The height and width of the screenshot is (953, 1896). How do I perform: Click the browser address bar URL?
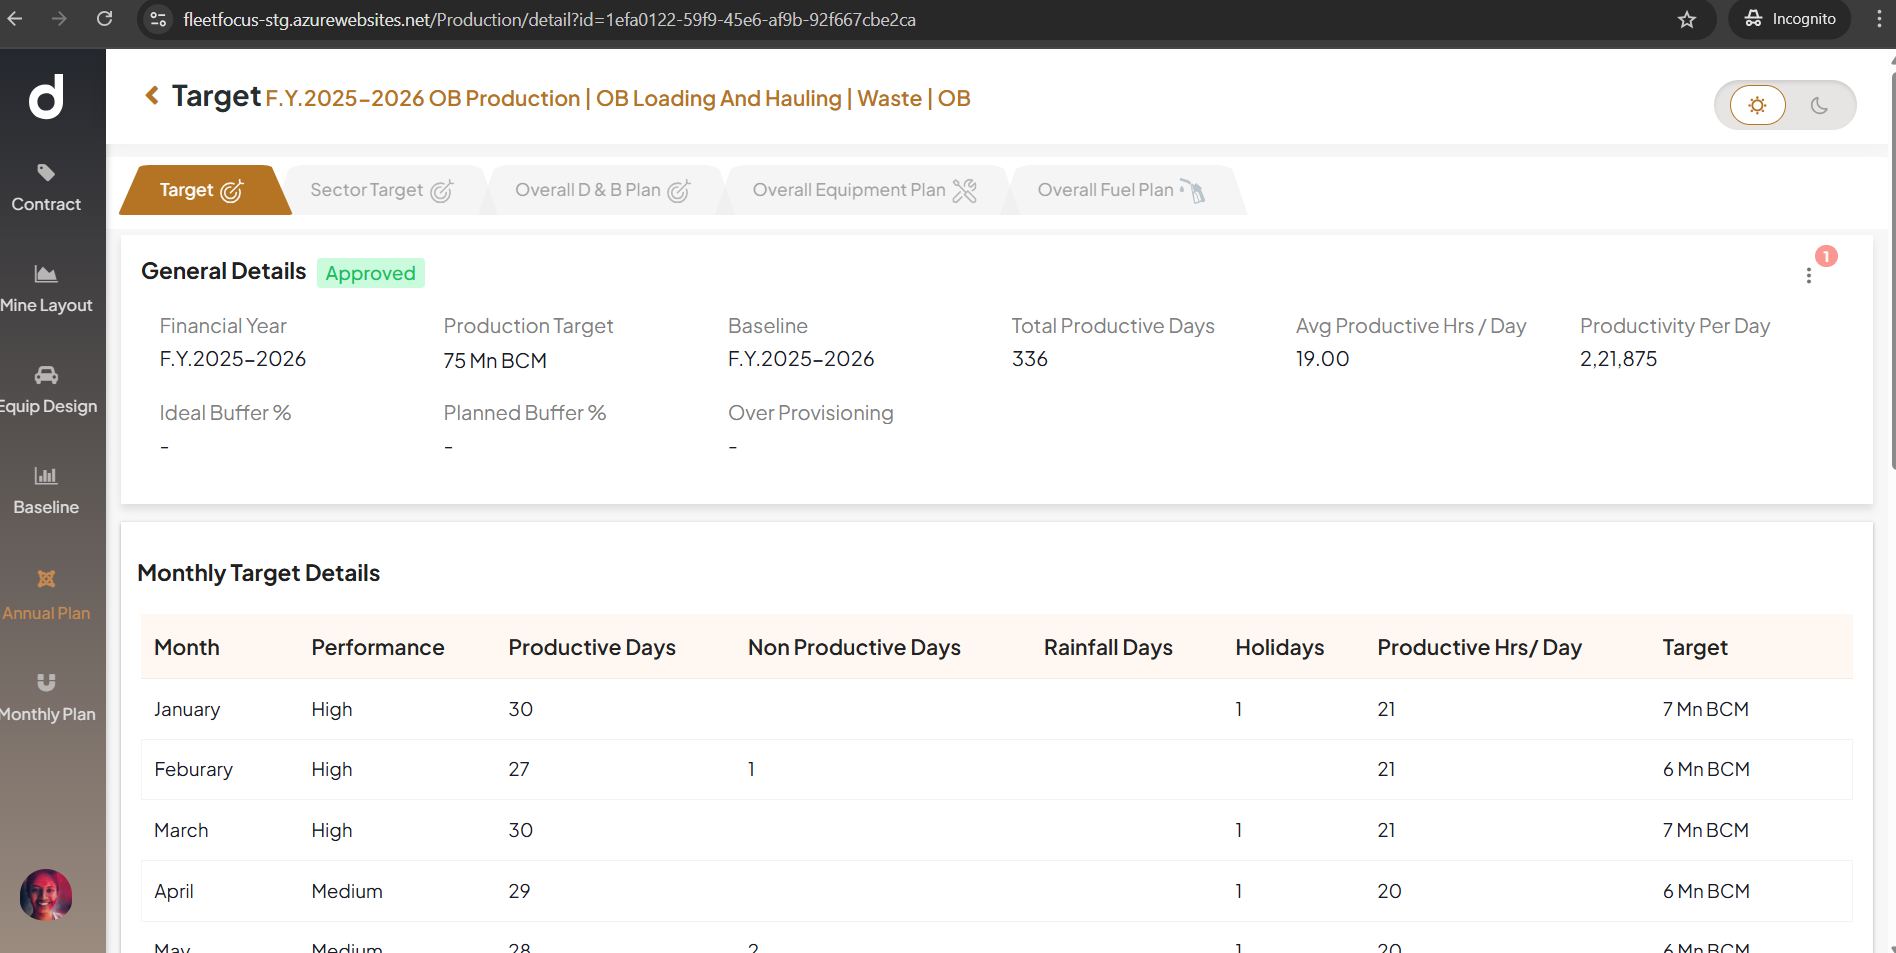[549, 20]
